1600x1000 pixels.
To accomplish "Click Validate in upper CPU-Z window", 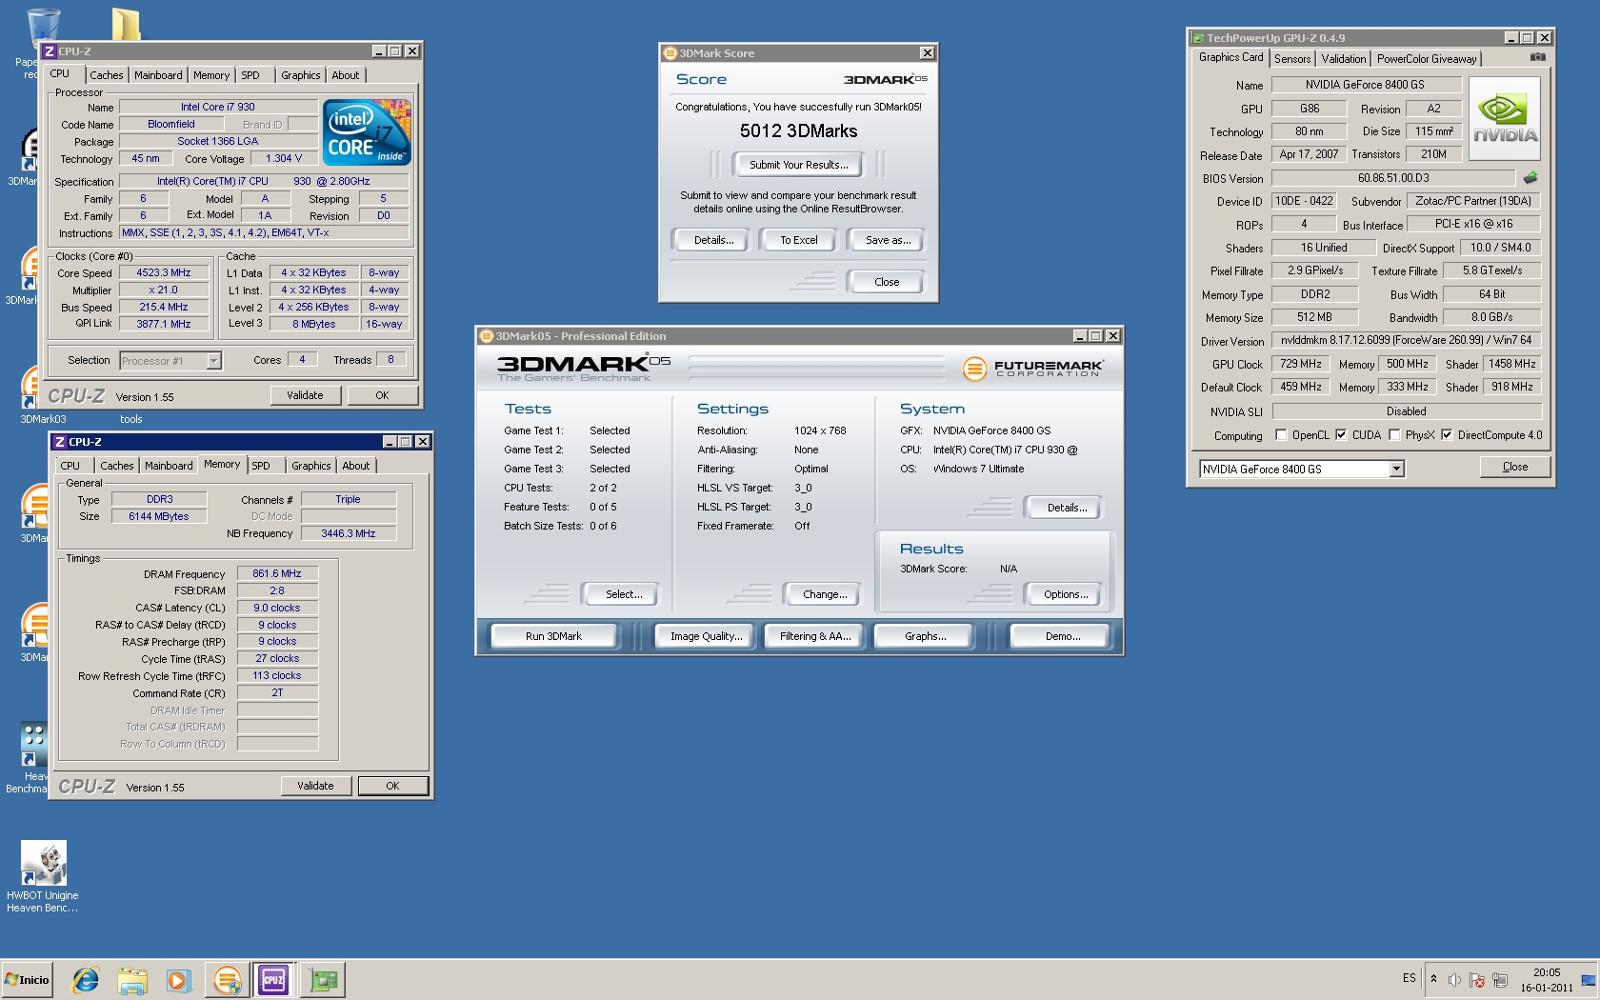I will (x=305, y=395).
